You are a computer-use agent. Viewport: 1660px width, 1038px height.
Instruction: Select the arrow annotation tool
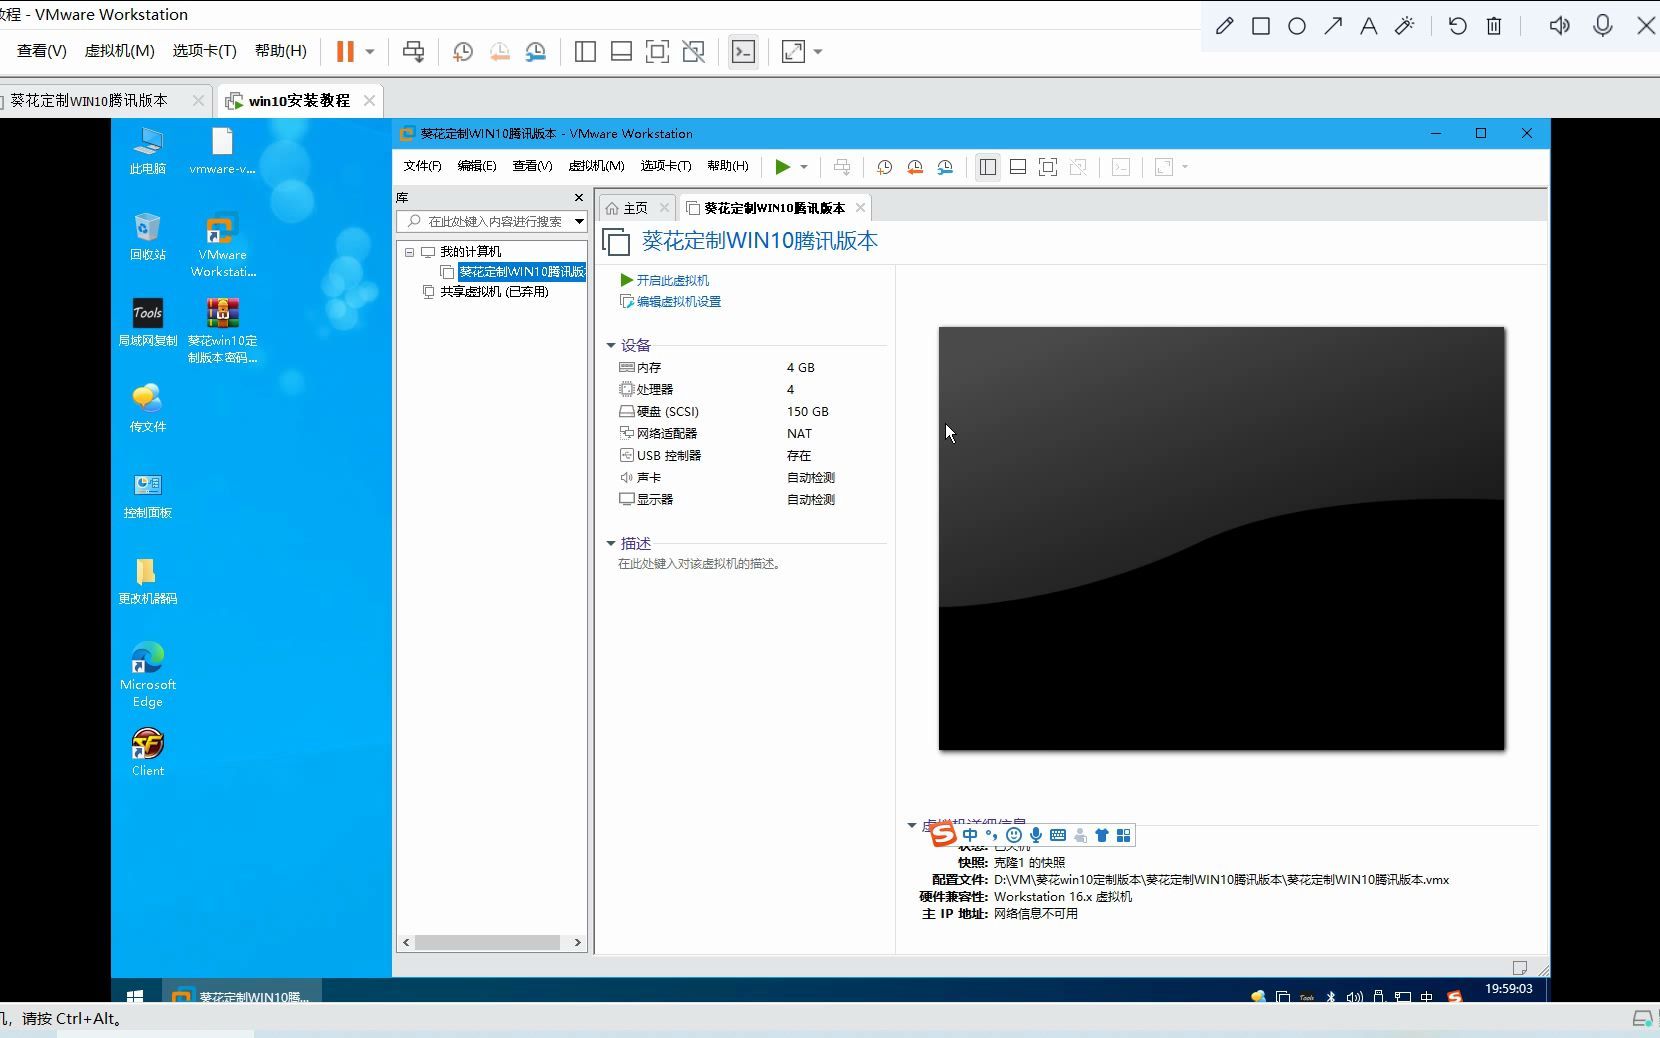tap(1333, 26)
